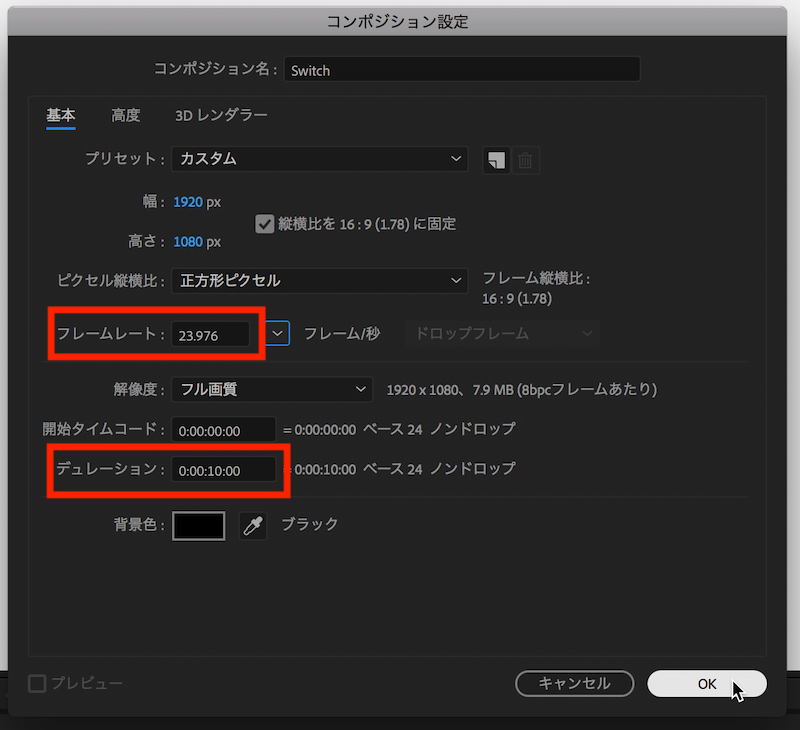Screen dimensions: 800x730
Task: Open the プリセット dropdown showing カスタム
Action: (319, 159)
